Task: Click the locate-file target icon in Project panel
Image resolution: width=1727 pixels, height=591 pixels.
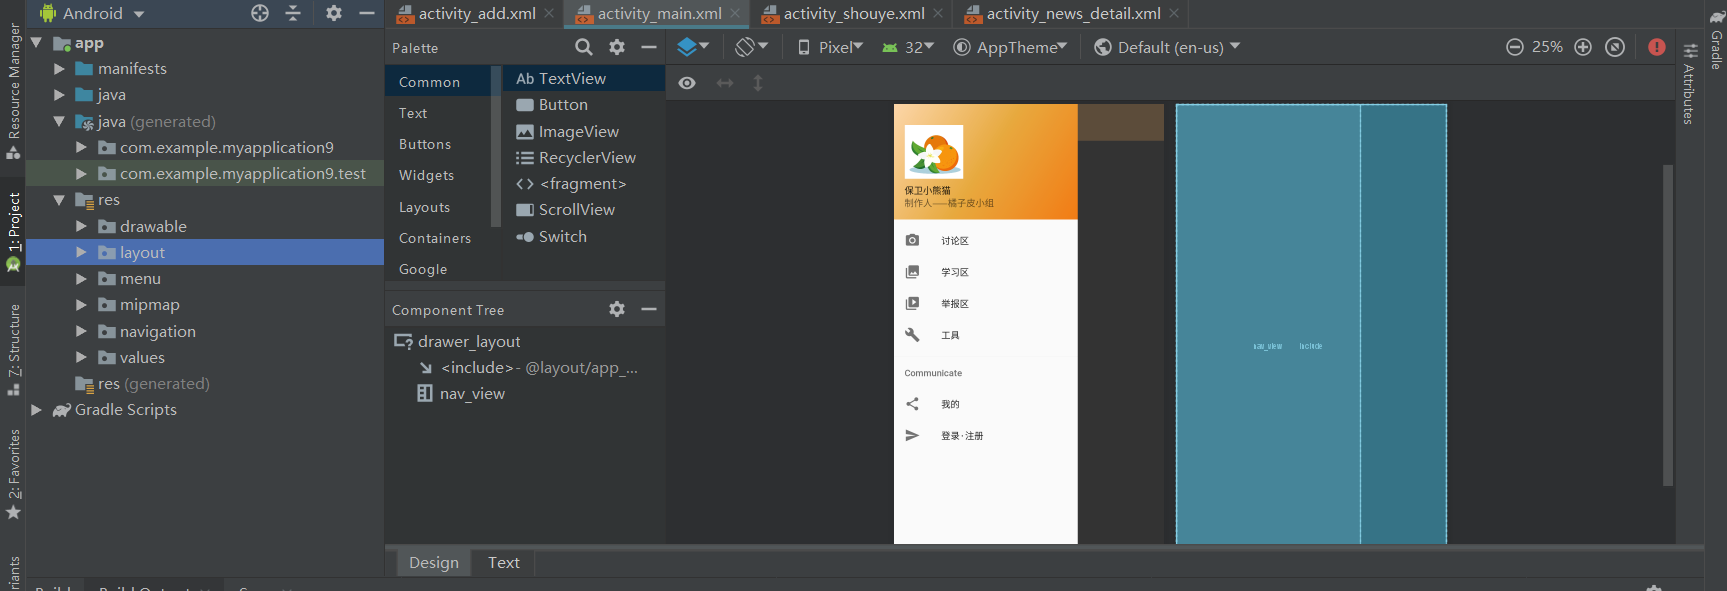Action: [260, 13]
